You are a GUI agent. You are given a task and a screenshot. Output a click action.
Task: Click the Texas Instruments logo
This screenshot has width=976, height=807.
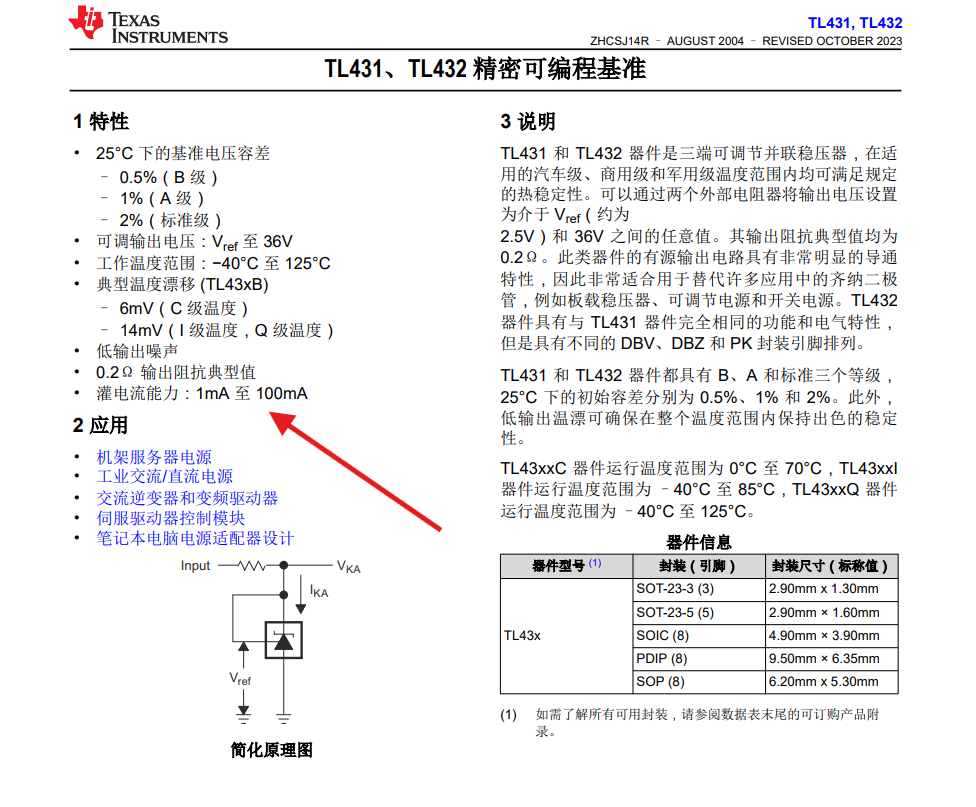148,25
